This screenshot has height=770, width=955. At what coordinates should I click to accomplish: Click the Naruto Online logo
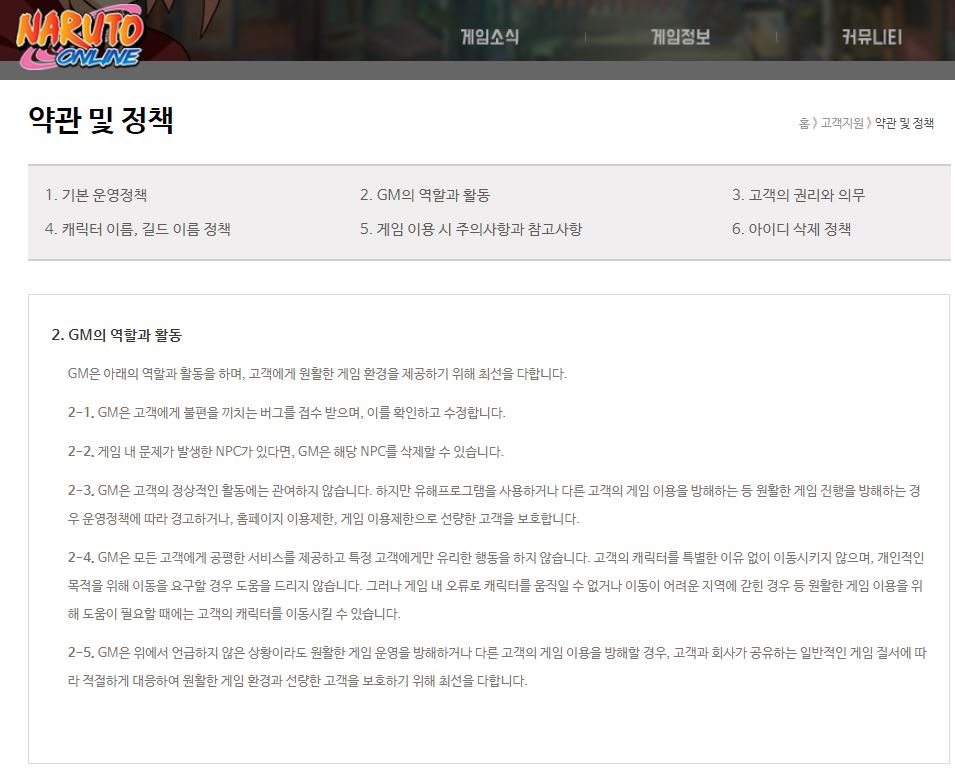pos(79,38)
